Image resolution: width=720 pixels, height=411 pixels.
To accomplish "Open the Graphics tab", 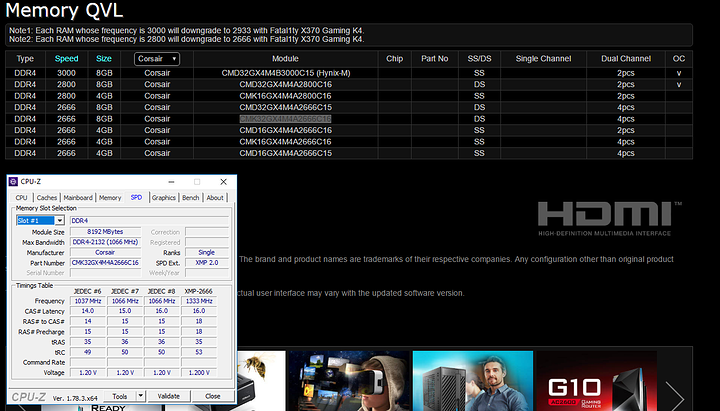I will tap(163, 198).
